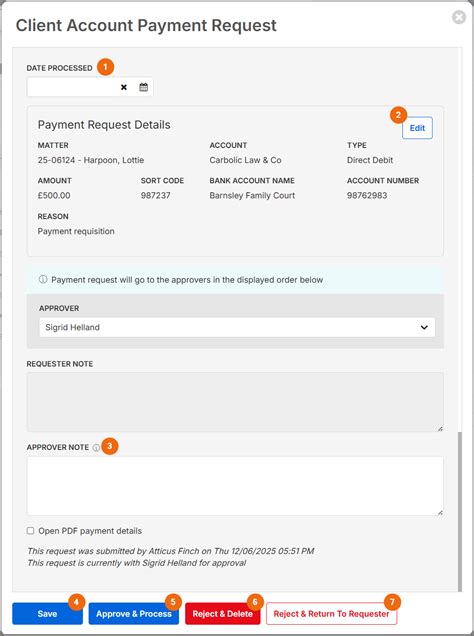Click the orange number 3 marker
The image size is (474, 636).
click(109, 446)
